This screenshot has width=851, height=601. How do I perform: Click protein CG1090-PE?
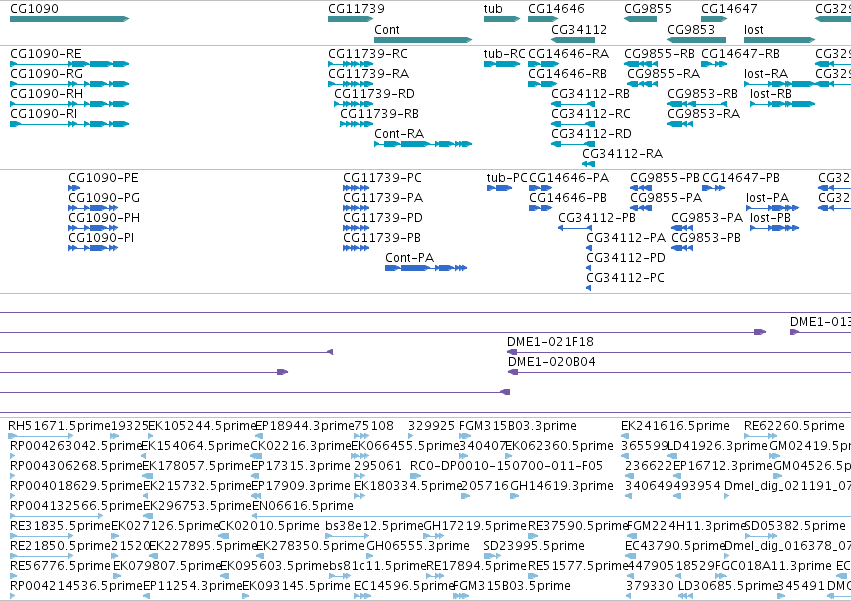(74, 188)
